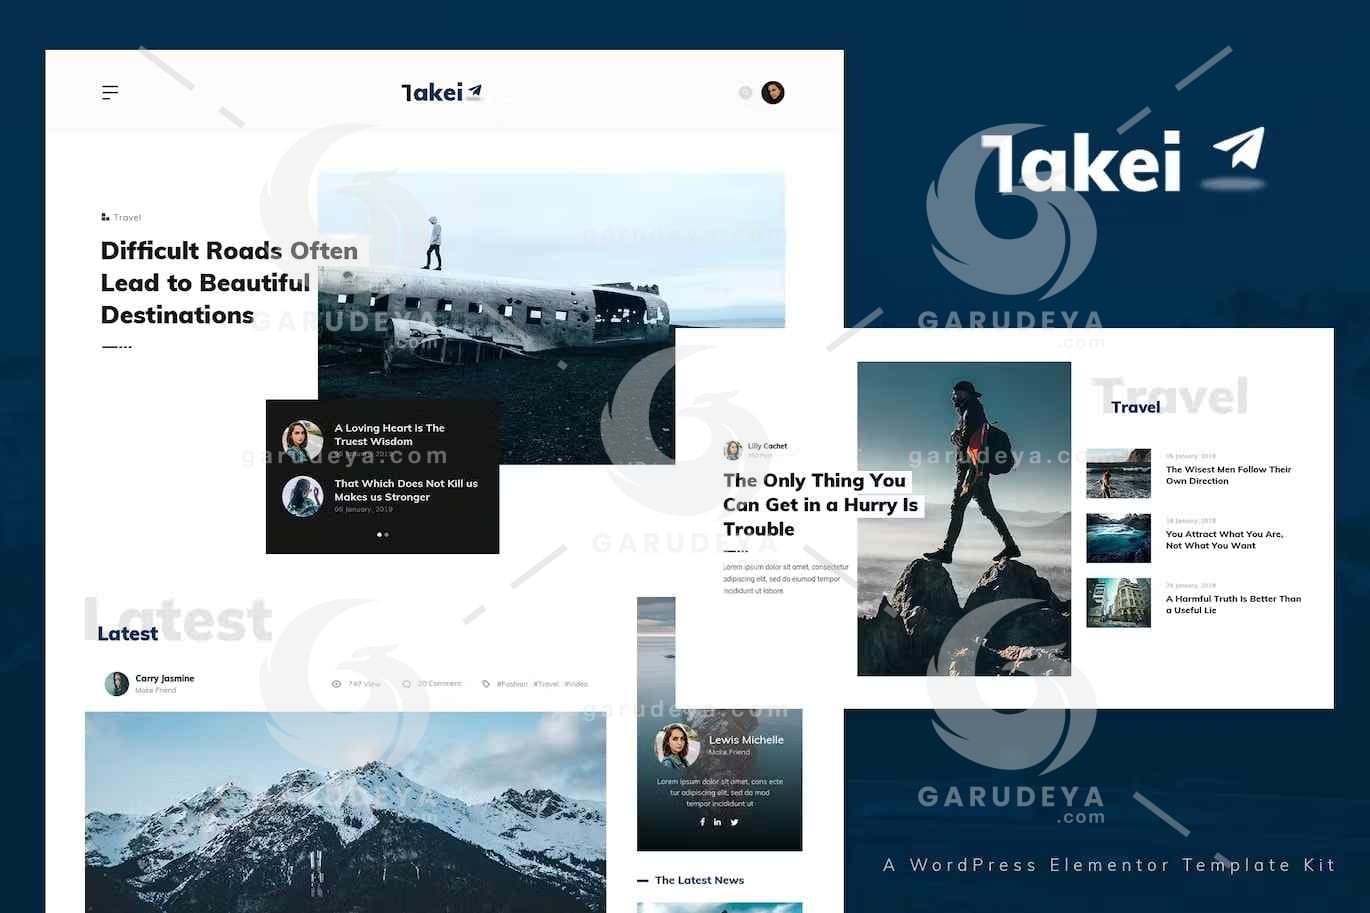Viewport: 1370px width, 913px height.
Task: Open the #Fashion hashtag
Action: coord(512,684)
